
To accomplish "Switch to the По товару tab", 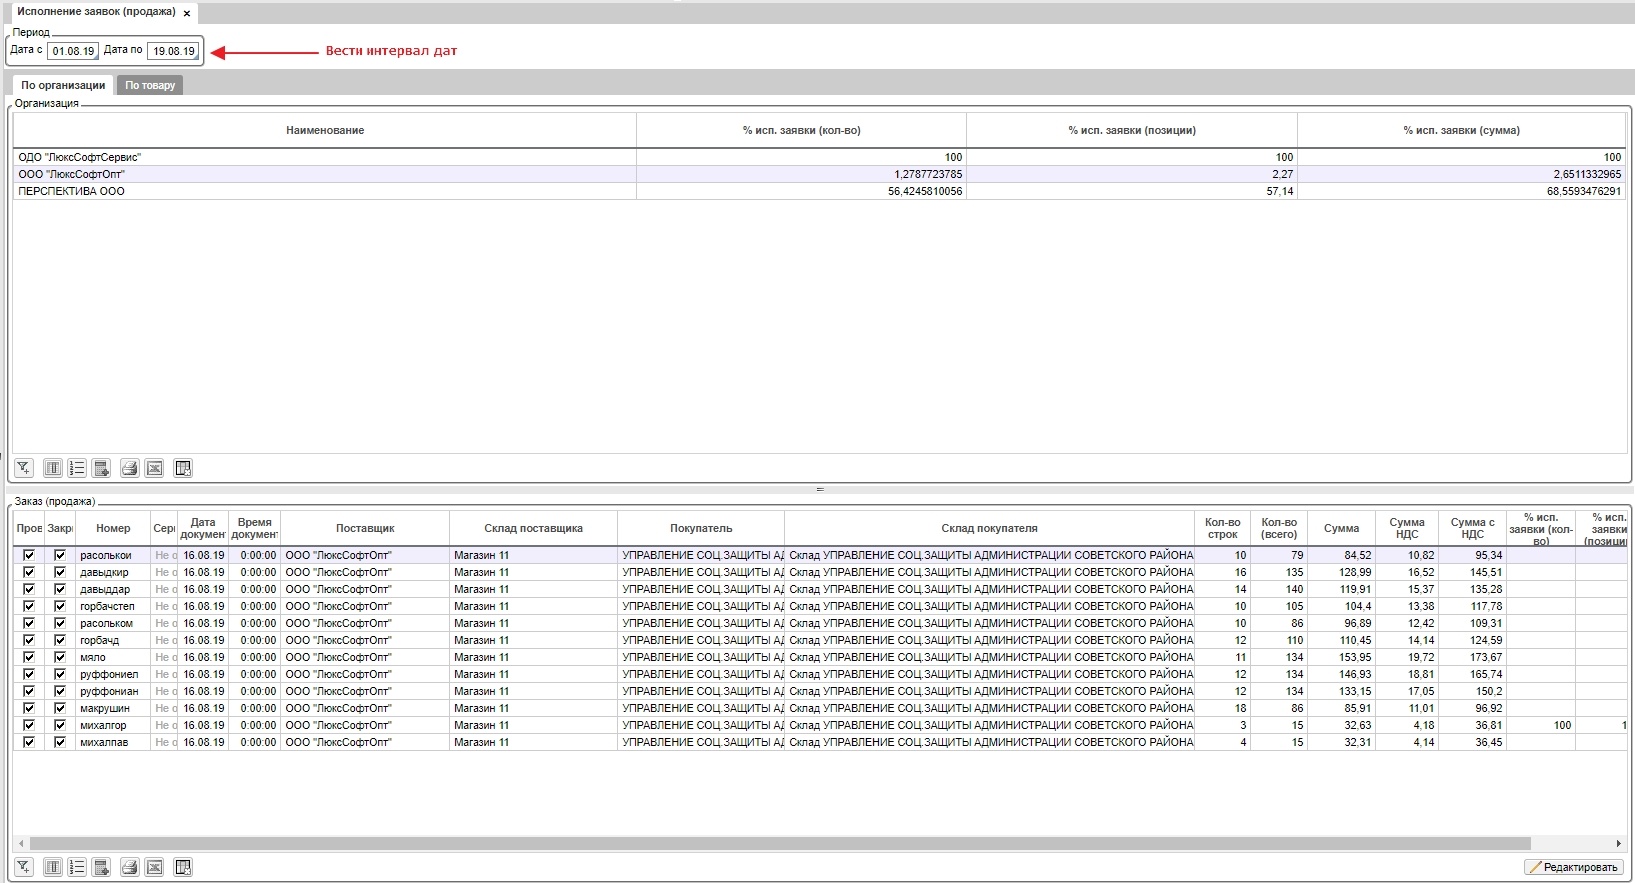I will [150, 86].
